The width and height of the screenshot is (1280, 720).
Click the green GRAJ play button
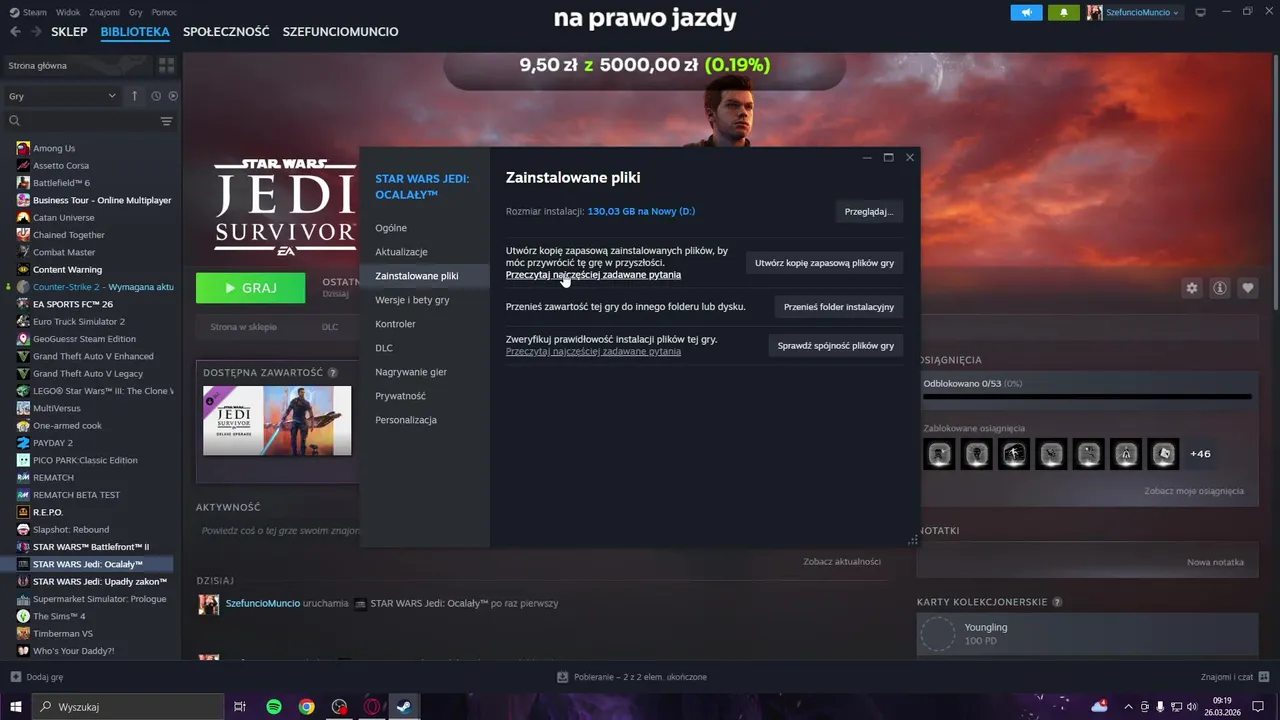click(250, 288)
